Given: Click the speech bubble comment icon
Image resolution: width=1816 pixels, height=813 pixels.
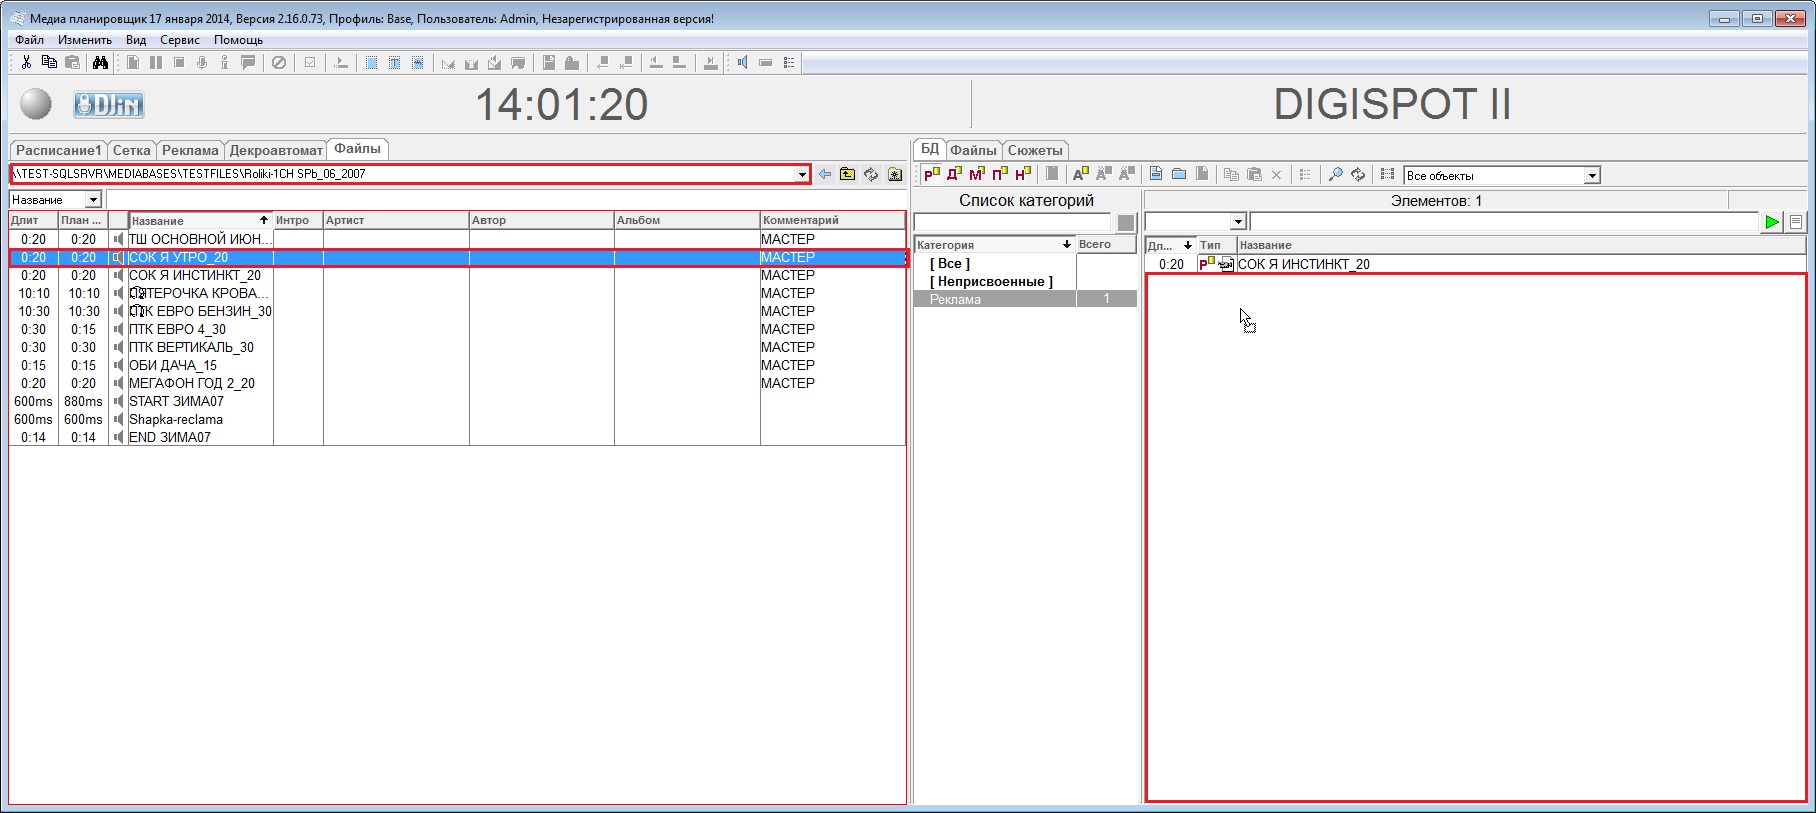Looking at the screenshot, I should click(x=248, y=62).
